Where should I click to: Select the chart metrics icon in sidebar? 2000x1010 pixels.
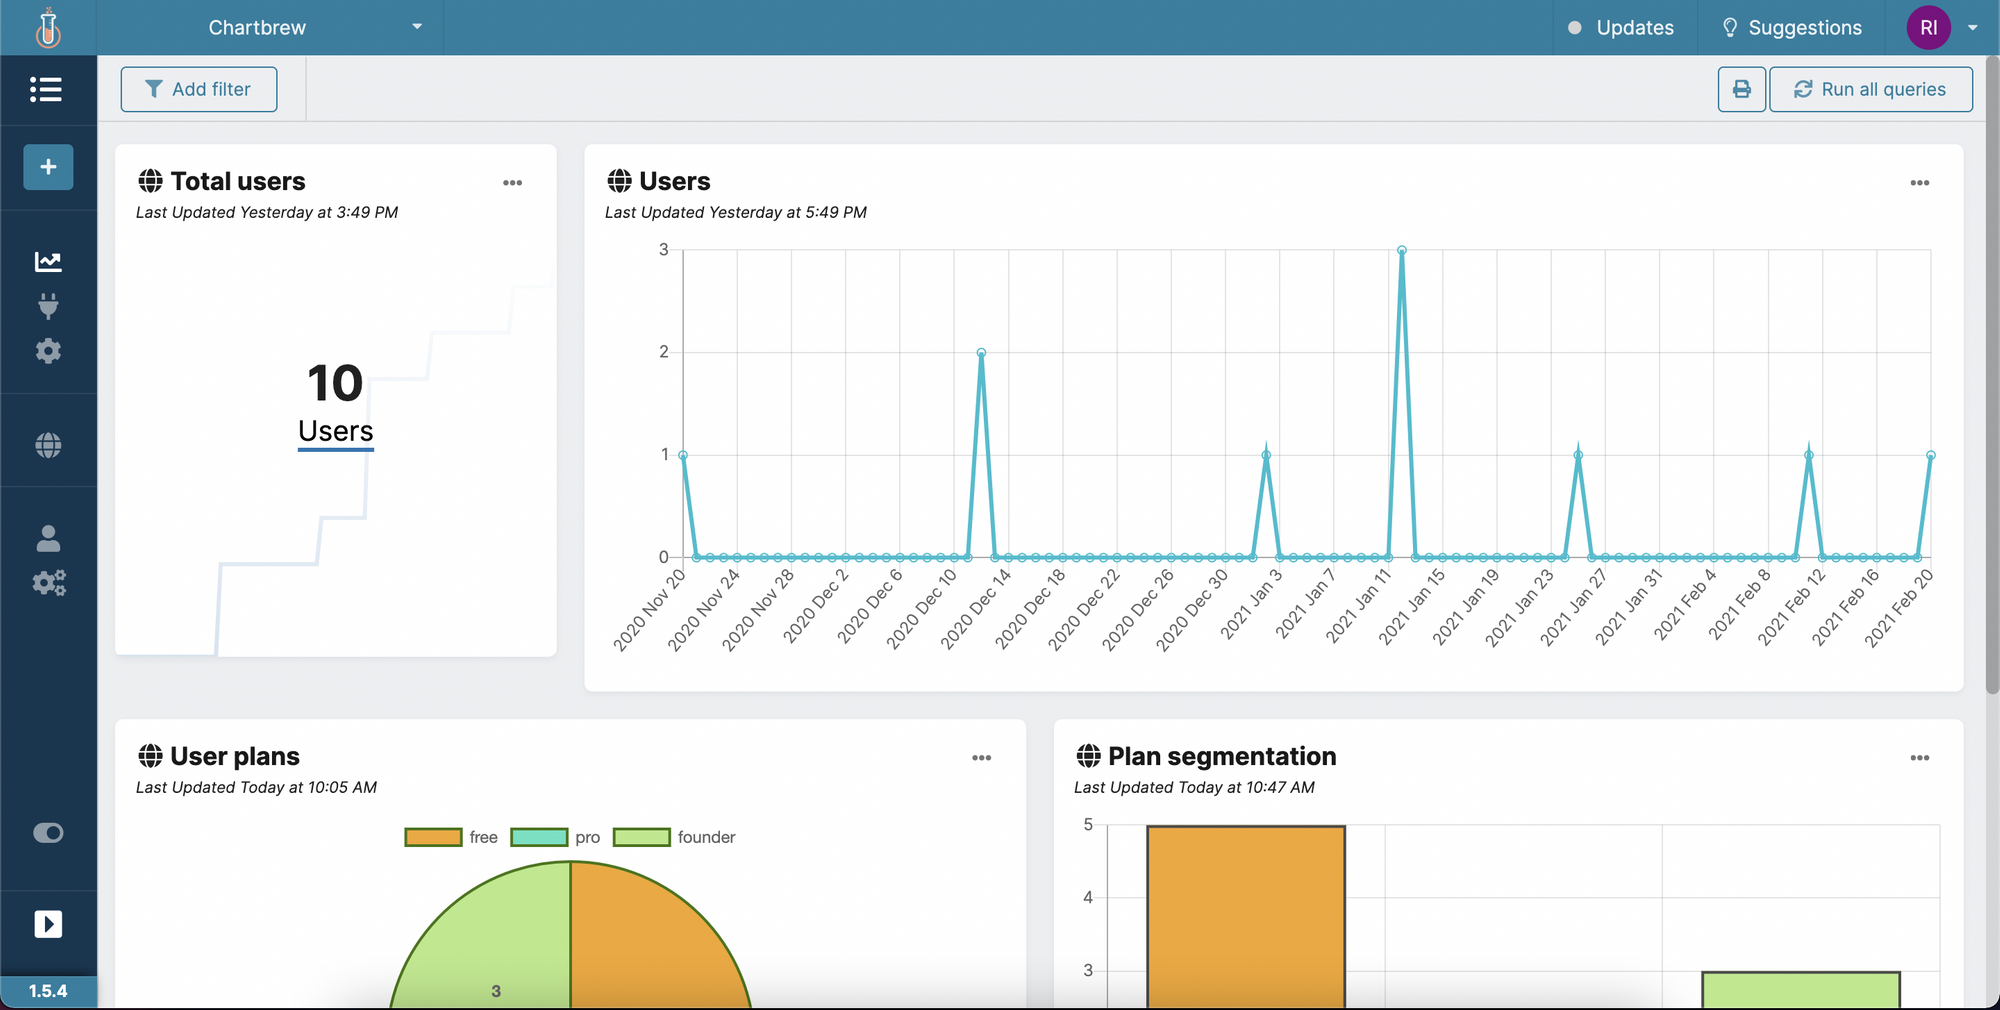point(47,262)
